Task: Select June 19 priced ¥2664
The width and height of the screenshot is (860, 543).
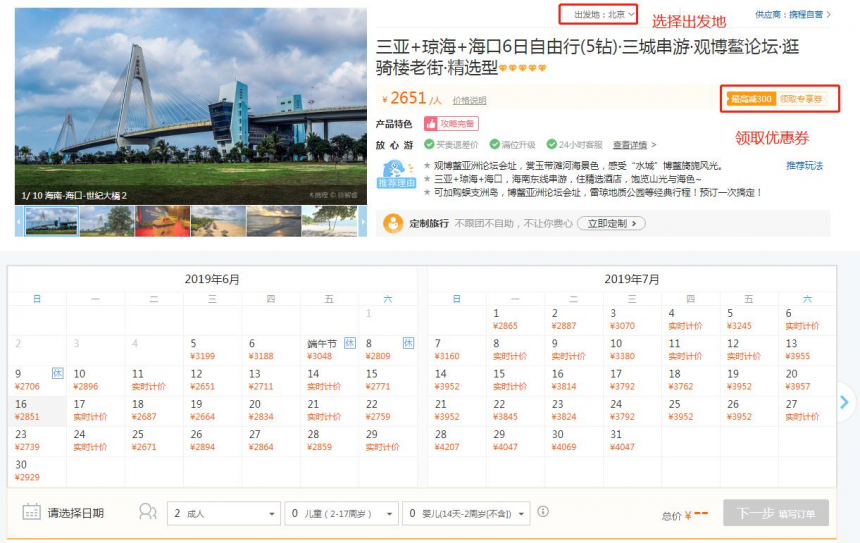Action: (x=213, y=410)
